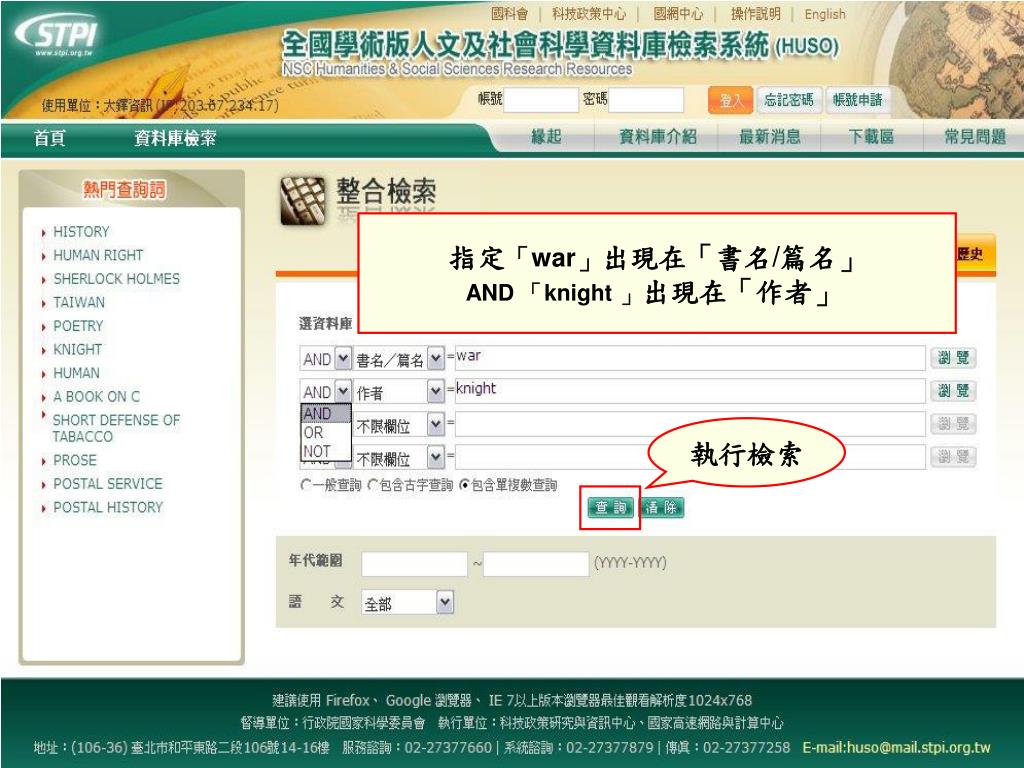1024x768 pixels.
Task: Click the KNIGHT popular query
Action: coord(77,349)
